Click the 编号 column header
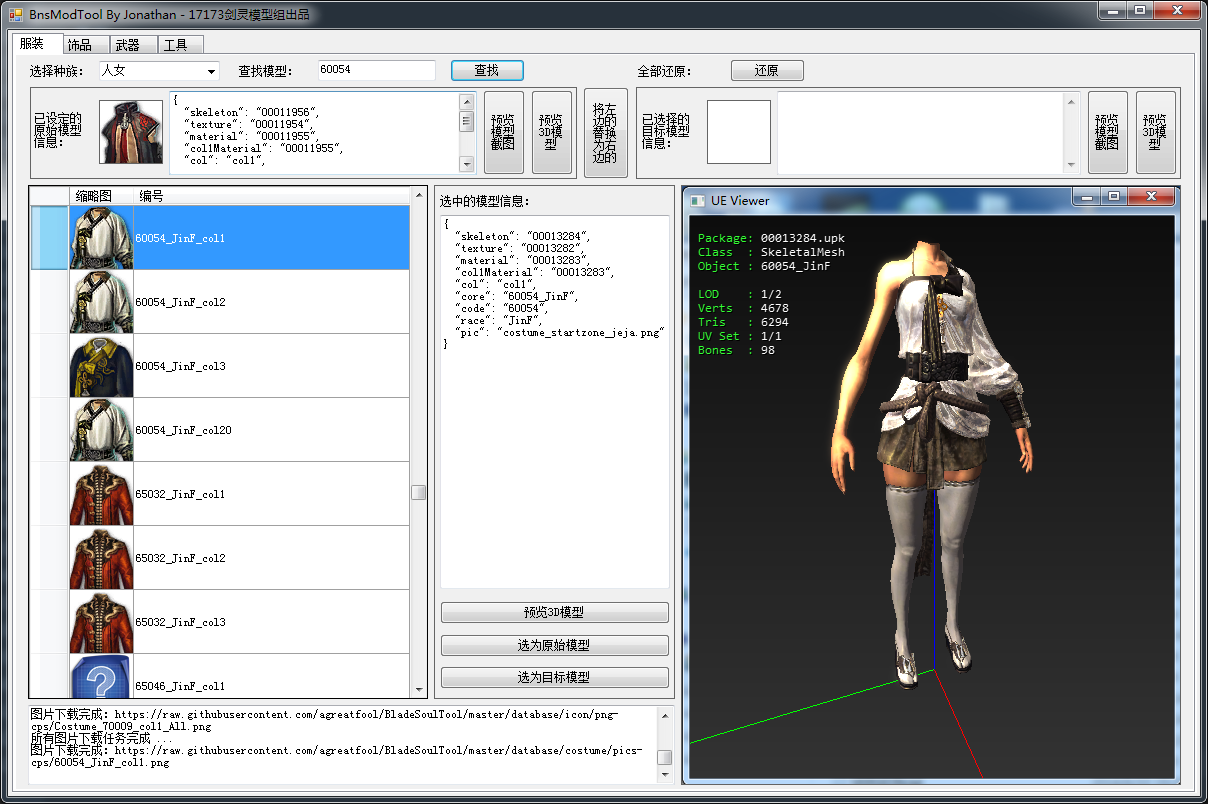This screenshot has width=1208, height=804. 272,196
